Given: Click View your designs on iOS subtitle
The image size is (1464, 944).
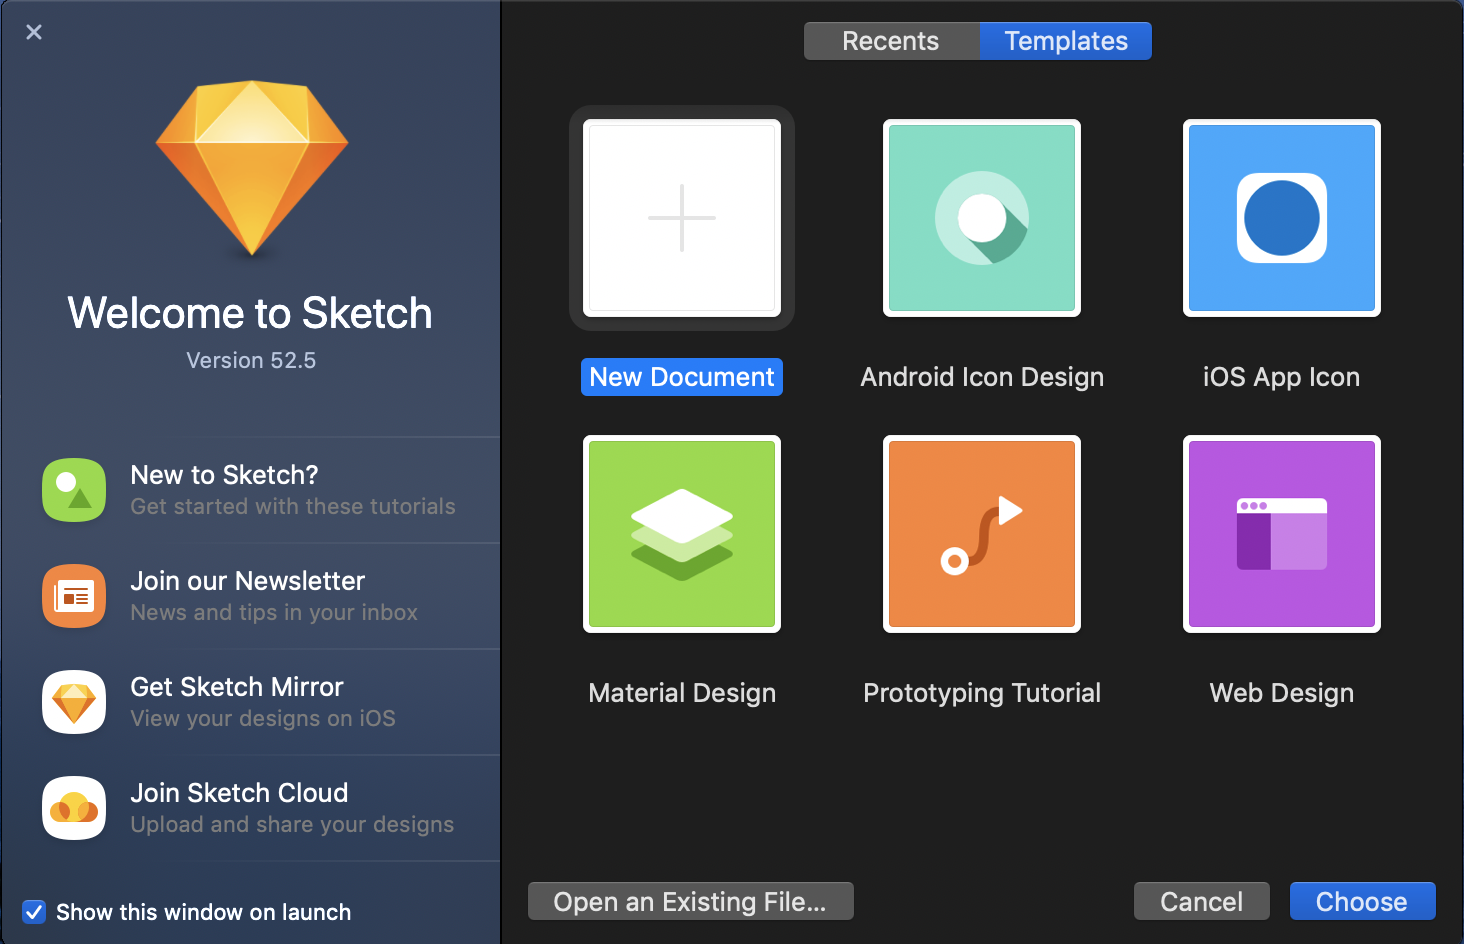Looking at the screenshot, I should pyautogui.click(x=263, y=719).
